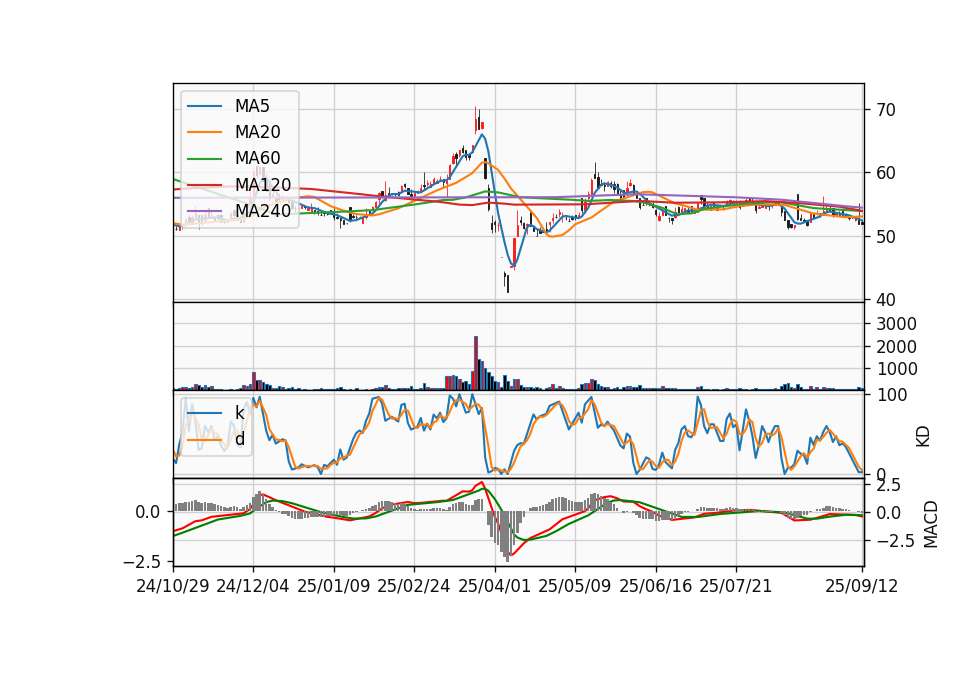Click the deepest MACD histogram bar
The width and height of the screenshot is (960, 690).
point(507,536)
